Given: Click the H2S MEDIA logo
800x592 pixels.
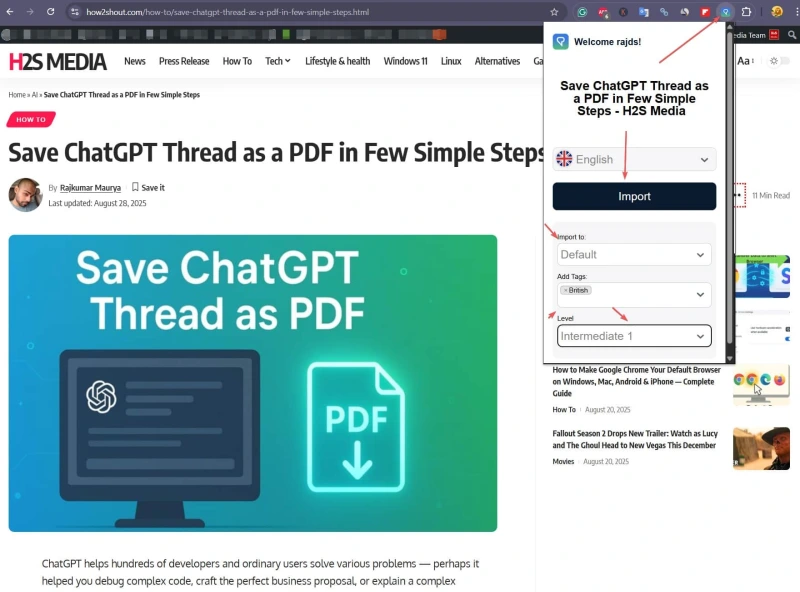Looking at the screenshot, I should [x=58, y=62].
